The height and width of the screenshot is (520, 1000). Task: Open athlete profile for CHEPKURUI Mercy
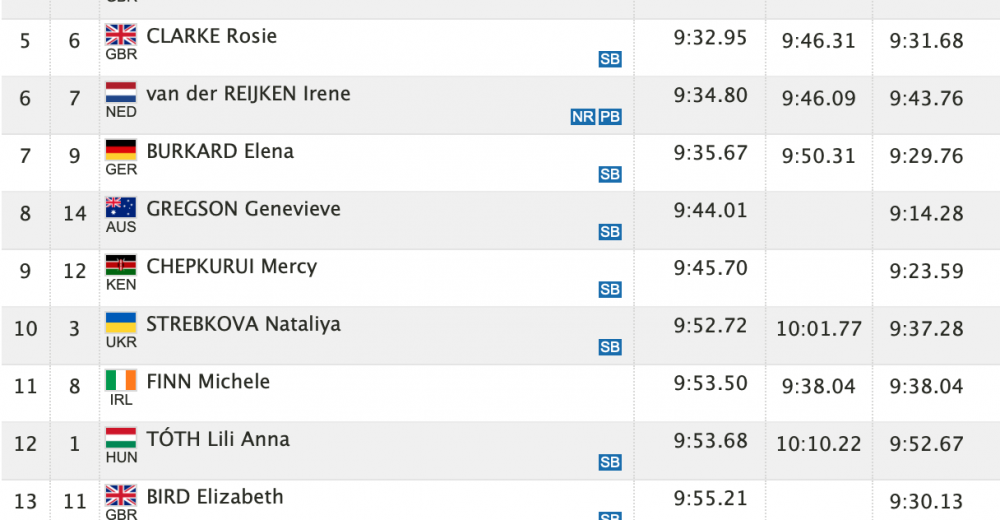pos(232,267)
